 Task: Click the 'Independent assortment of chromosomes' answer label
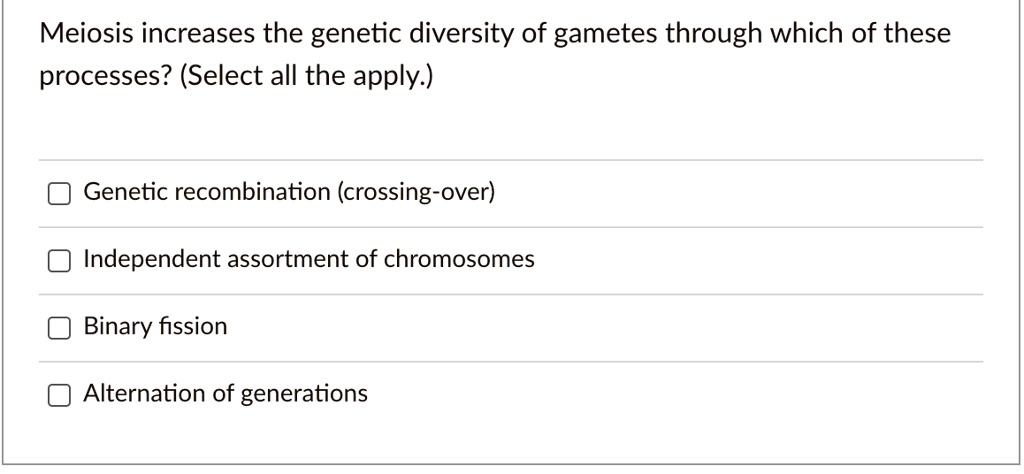pyautogui.click(x=309, y=259)
